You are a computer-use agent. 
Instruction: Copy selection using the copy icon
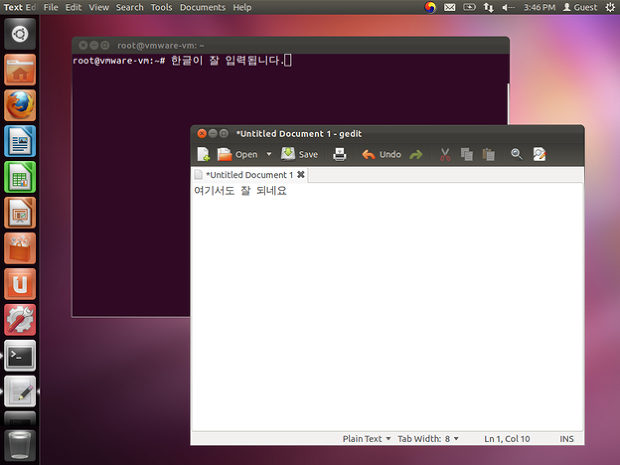click(x=467, y=154)
